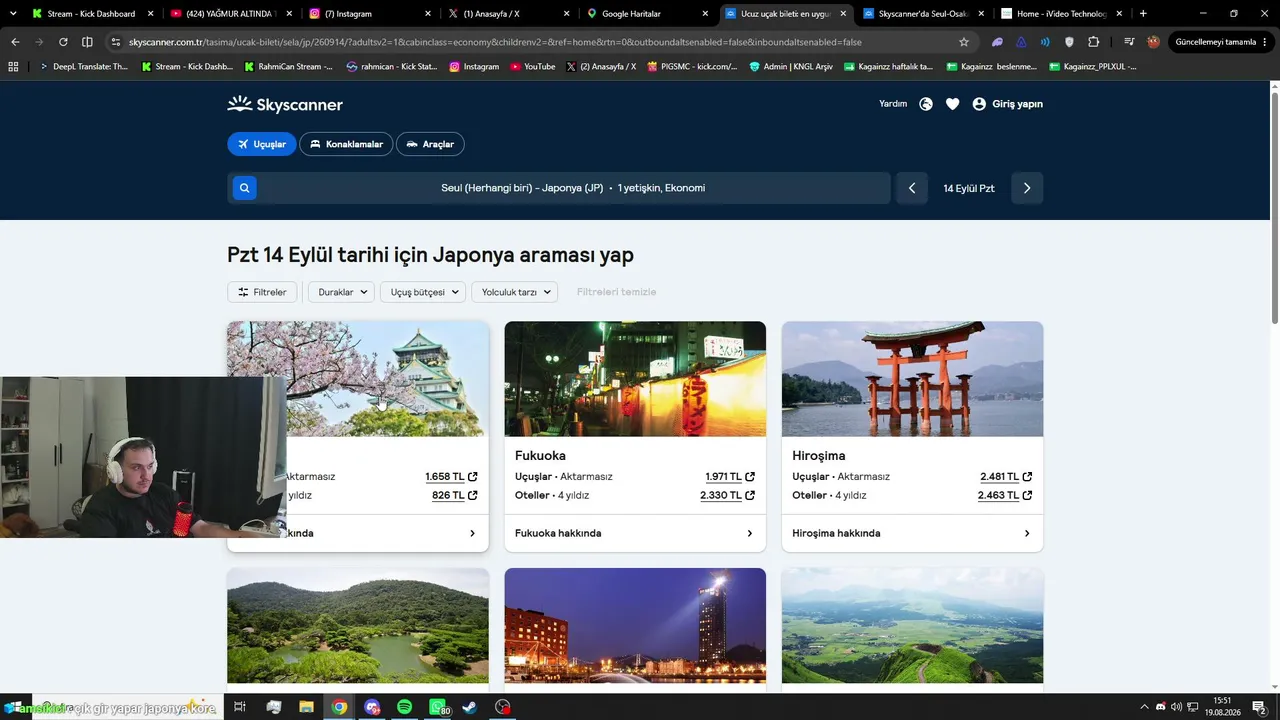Screen dimensions: 1280x720
Task: Expand the Duraklar dropdown
Action: (341, 292)
